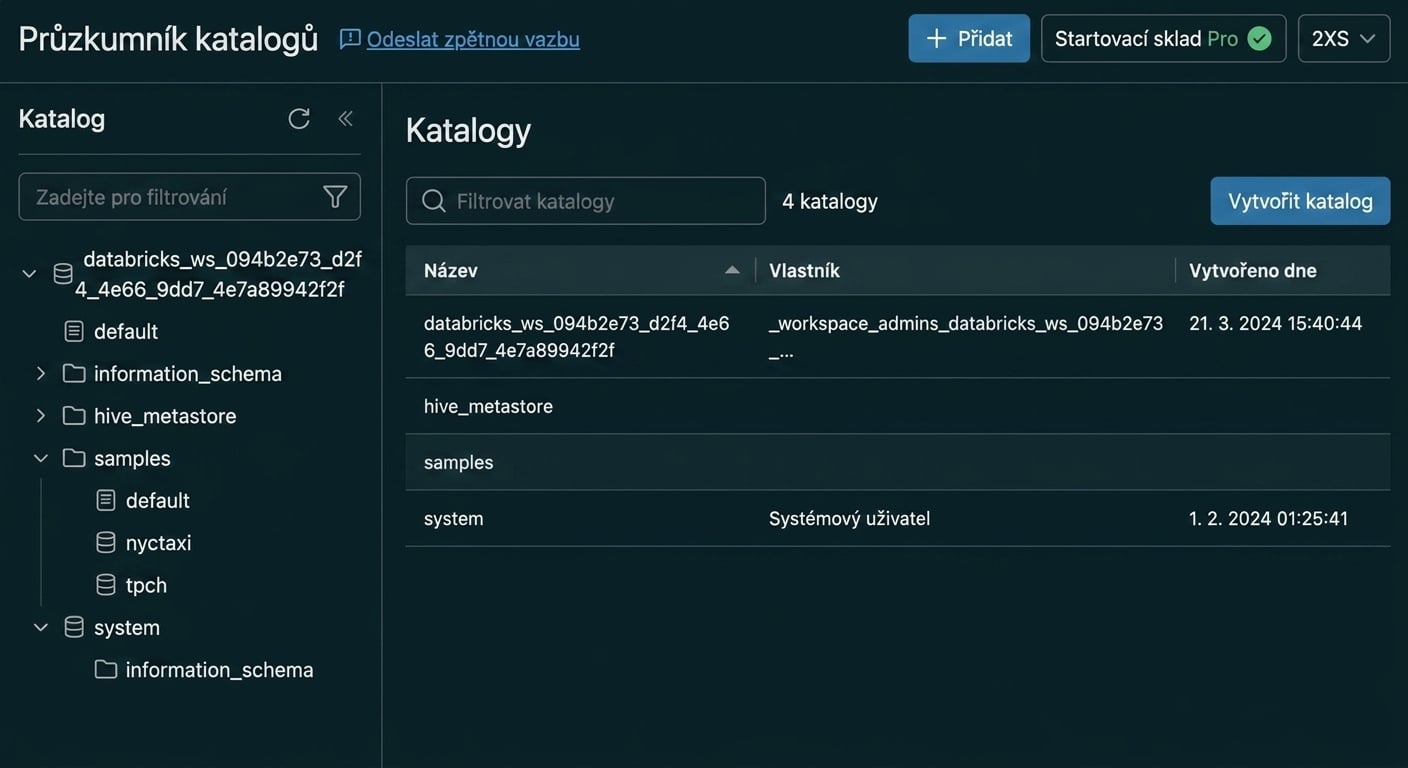Select default under databricks_ws in tree
The width and height of the screenshot is (1408, 768).
point(126,331)
